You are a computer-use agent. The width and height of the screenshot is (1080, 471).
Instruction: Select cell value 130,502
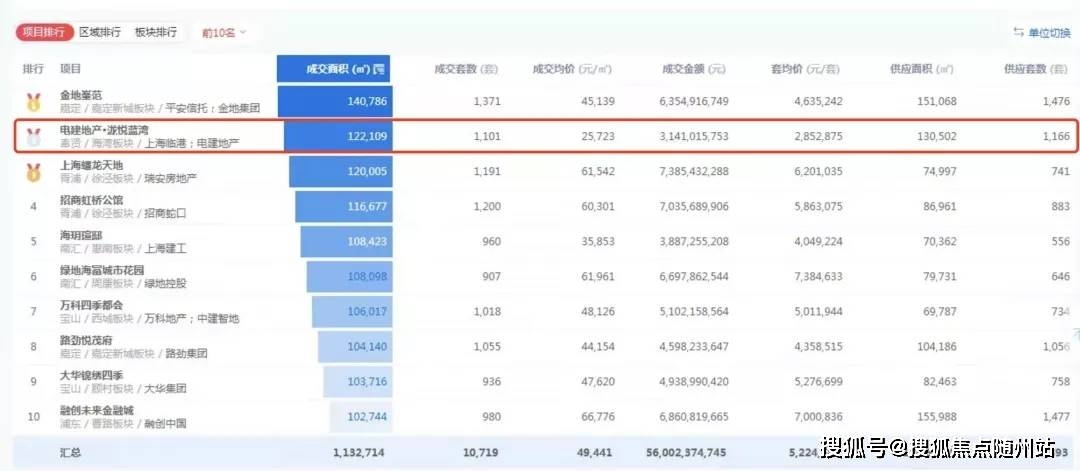(937, 137)
